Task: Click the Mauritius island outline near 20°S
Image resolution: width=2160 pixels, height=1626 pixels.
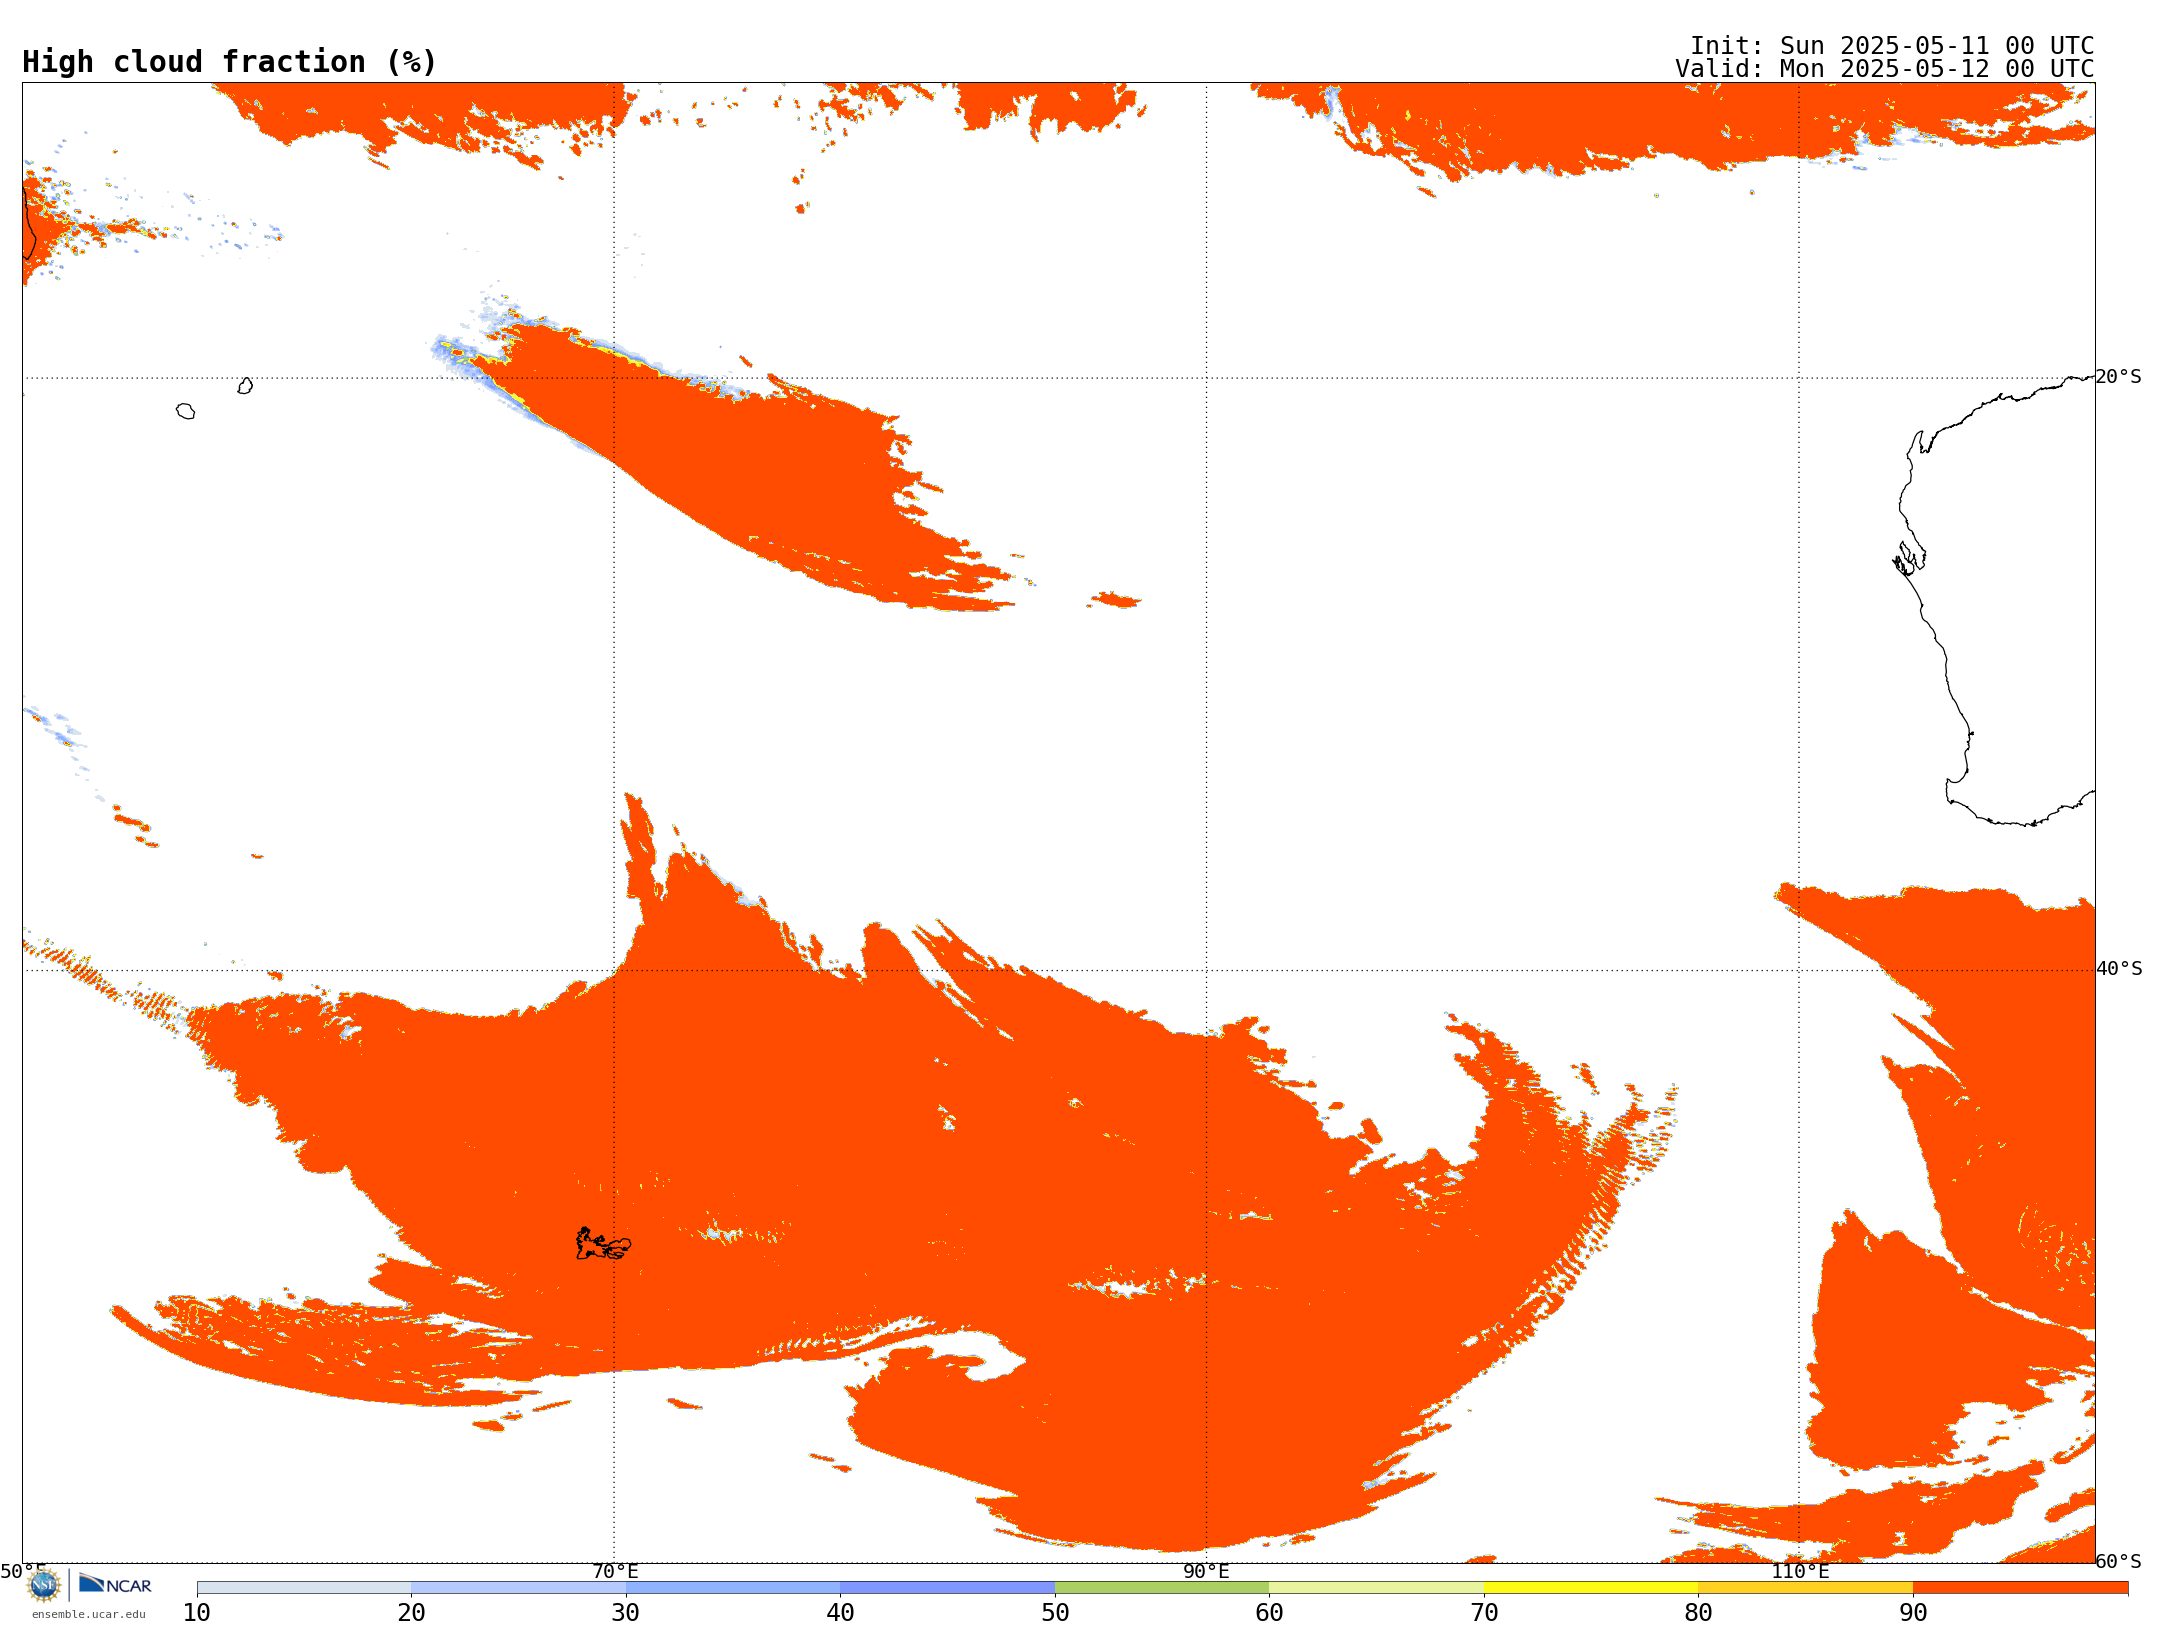Action: (245, 386)
